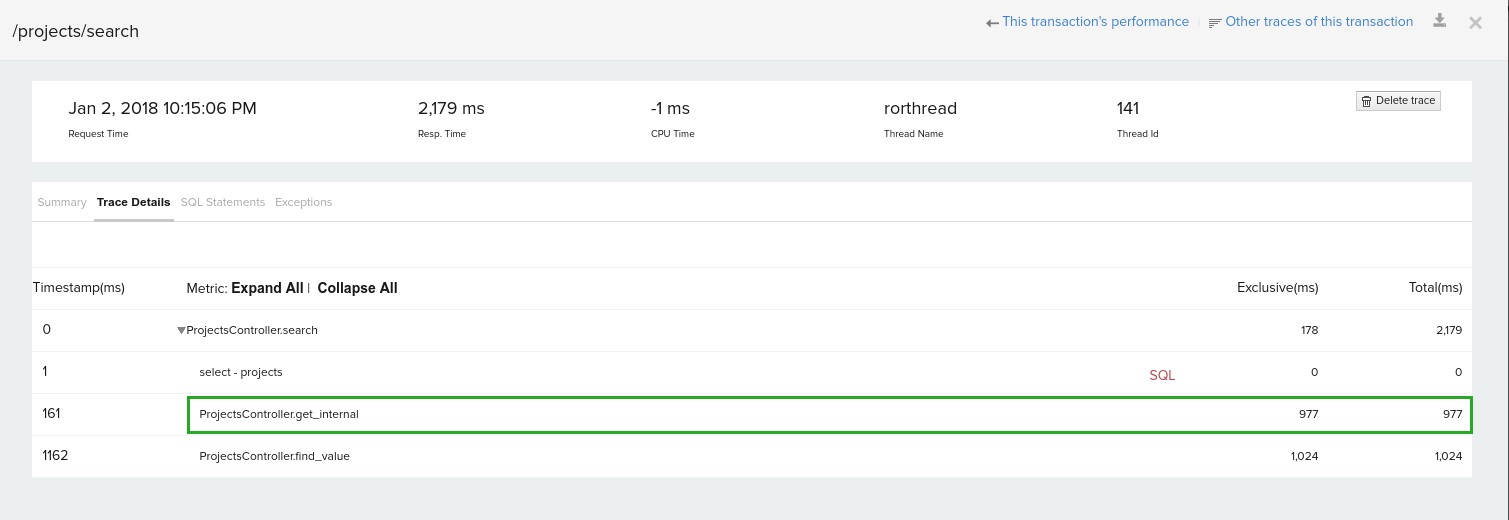Close the trace details panel

[x=1475, y=22]
